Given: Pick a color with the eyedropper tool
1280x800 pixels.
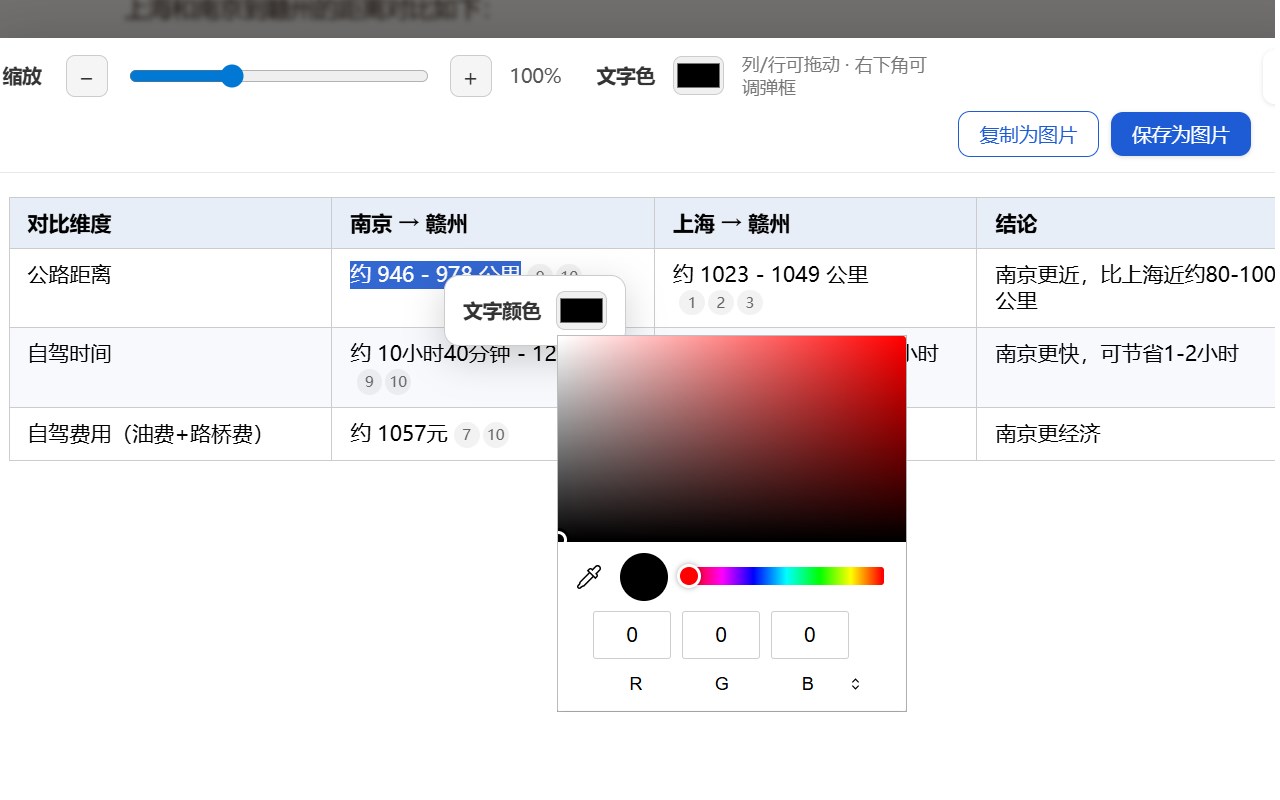Looking at the screenshot, I should [589, 577].
